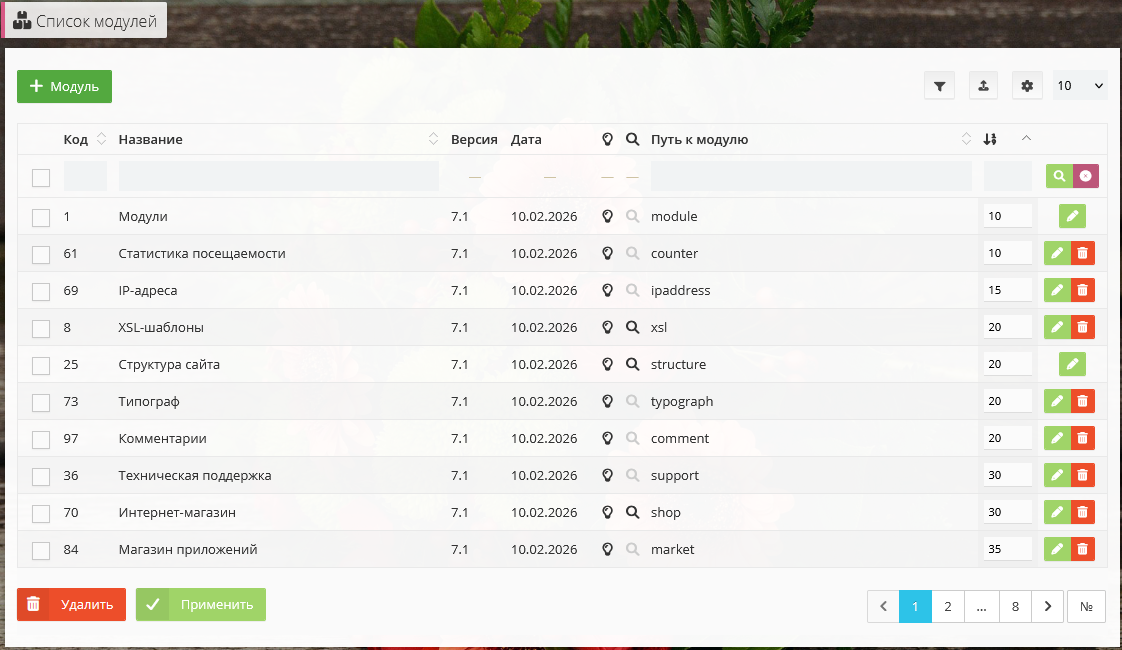Click the module name Комментарии
Viewport: 1122px width, 650px height.
tap(162, 438)
